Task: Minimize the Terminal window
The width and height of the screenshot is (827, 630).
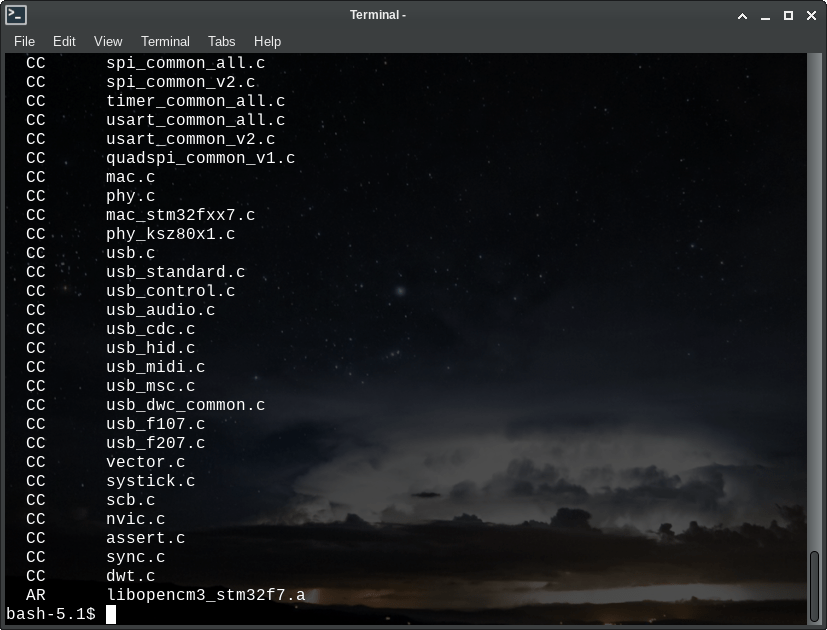Action: (765, 16)
